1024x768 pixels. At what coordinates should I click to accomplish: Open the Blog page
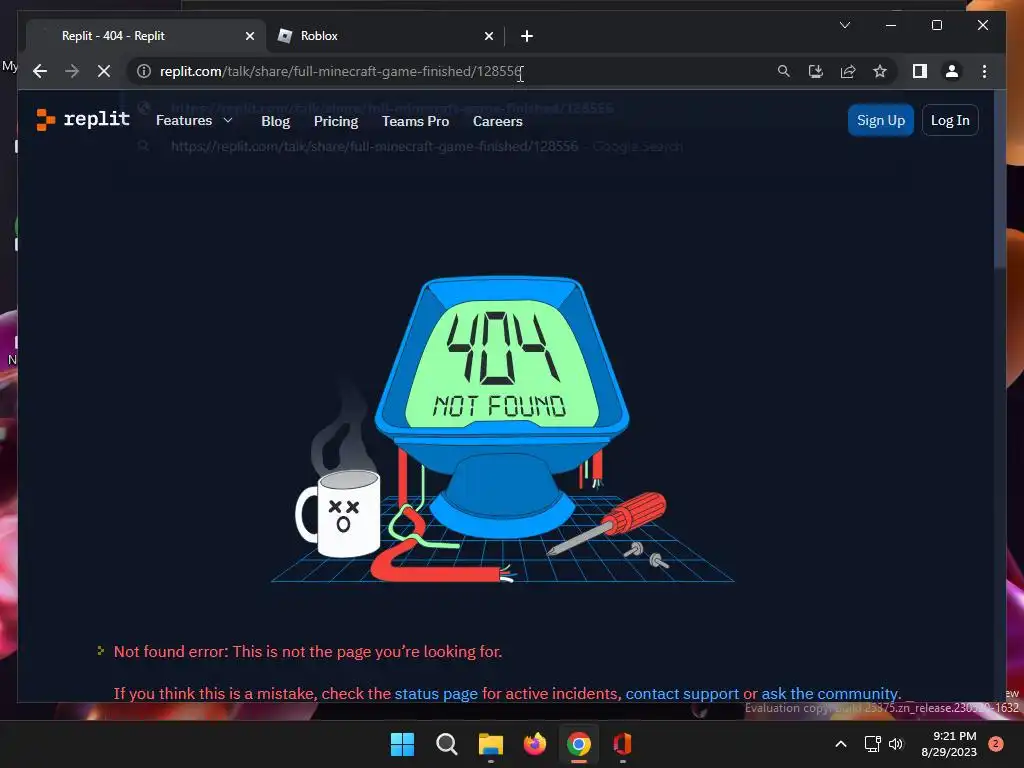coord(275,121)
